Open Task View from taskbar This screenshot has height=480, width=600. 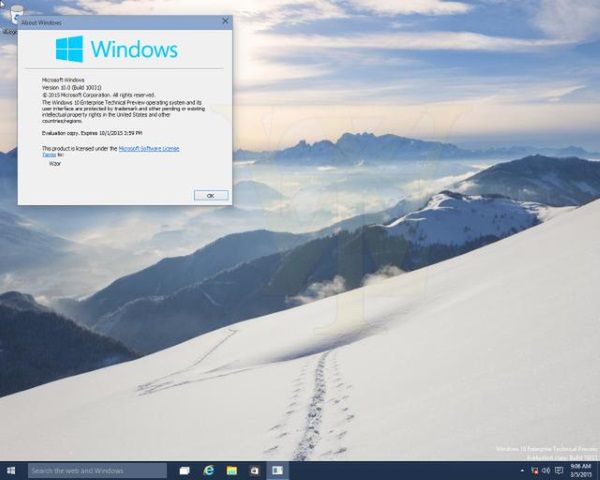184,470
